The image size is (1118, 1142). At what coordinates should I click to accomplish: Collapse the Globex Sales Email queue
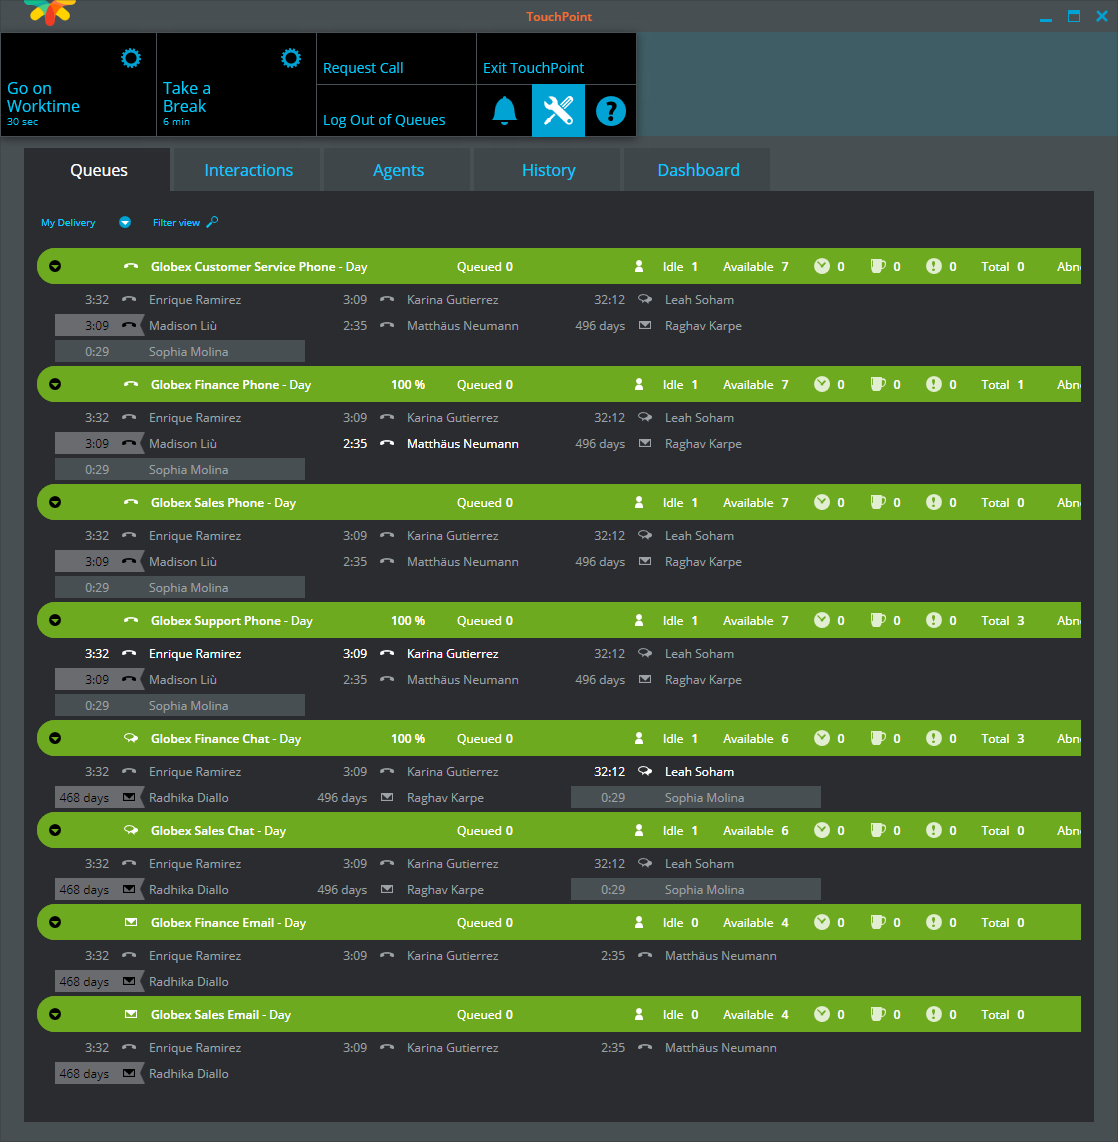point(55,1015)
